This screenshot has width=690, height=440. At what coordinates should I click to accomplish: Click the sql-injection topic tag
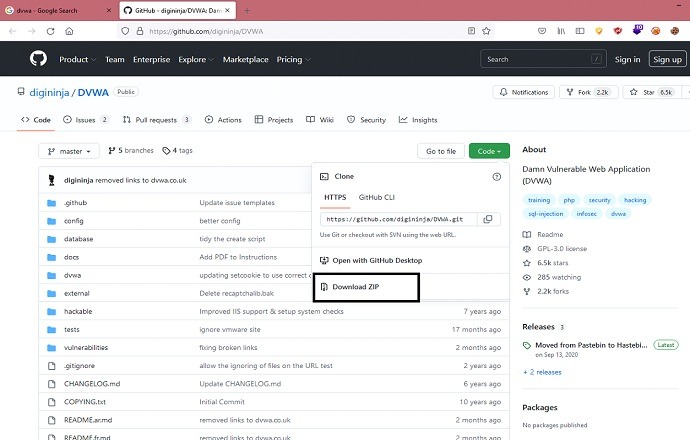546,213
